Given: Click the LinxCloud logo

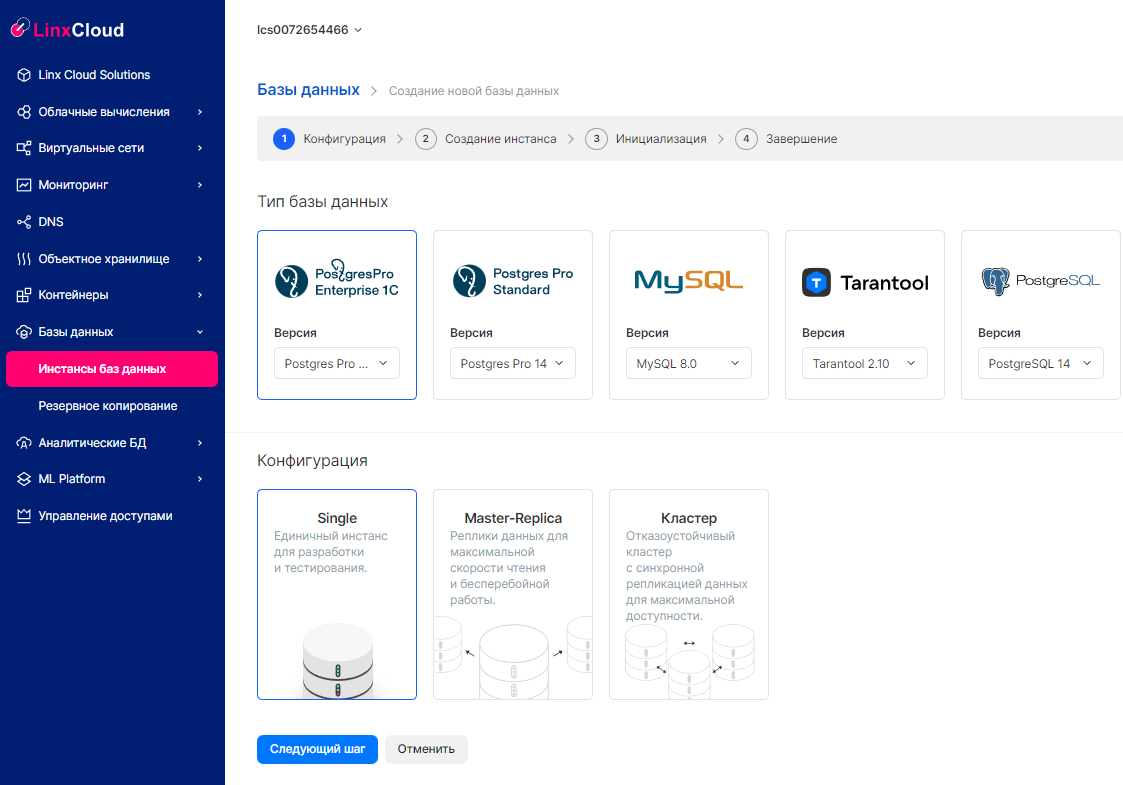Looking at the screenshot, I should point(67,29).
